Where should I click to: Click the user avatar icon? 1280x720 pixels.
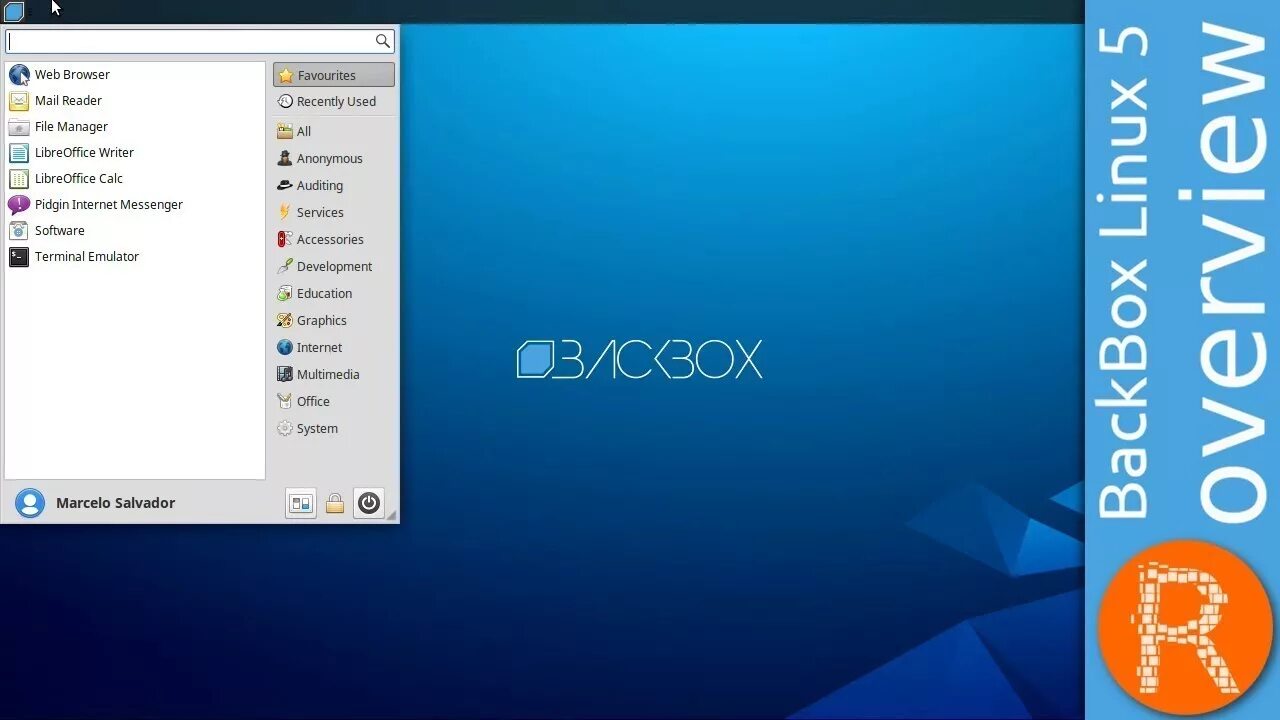pyautogui.click(x=30, y=503)
